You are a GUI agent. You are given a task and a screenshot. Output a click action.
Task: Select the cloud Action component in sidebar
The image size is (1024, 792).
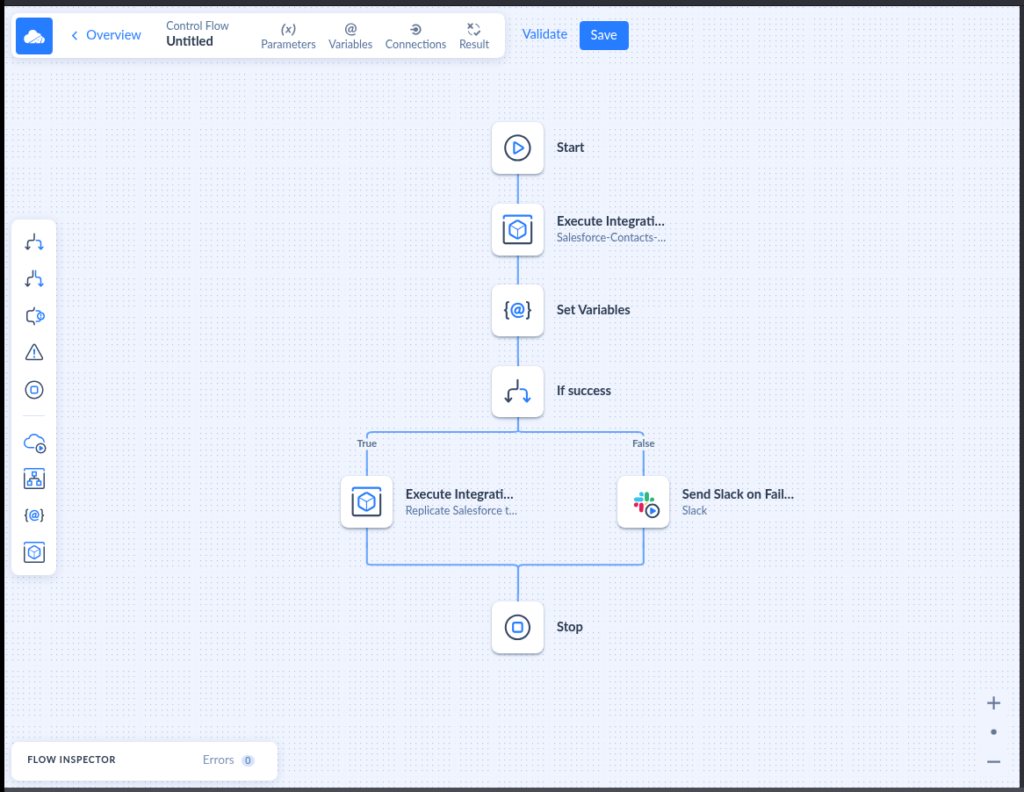[35, 443]
